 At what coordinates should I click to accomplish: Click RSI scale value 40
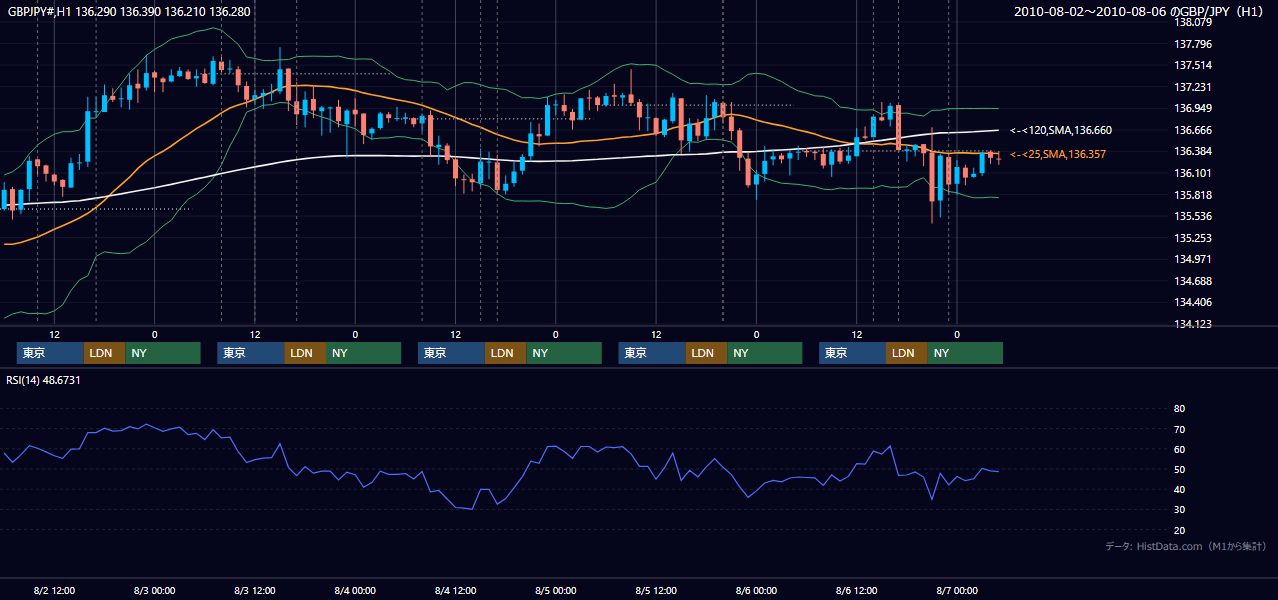[1180, 489]
